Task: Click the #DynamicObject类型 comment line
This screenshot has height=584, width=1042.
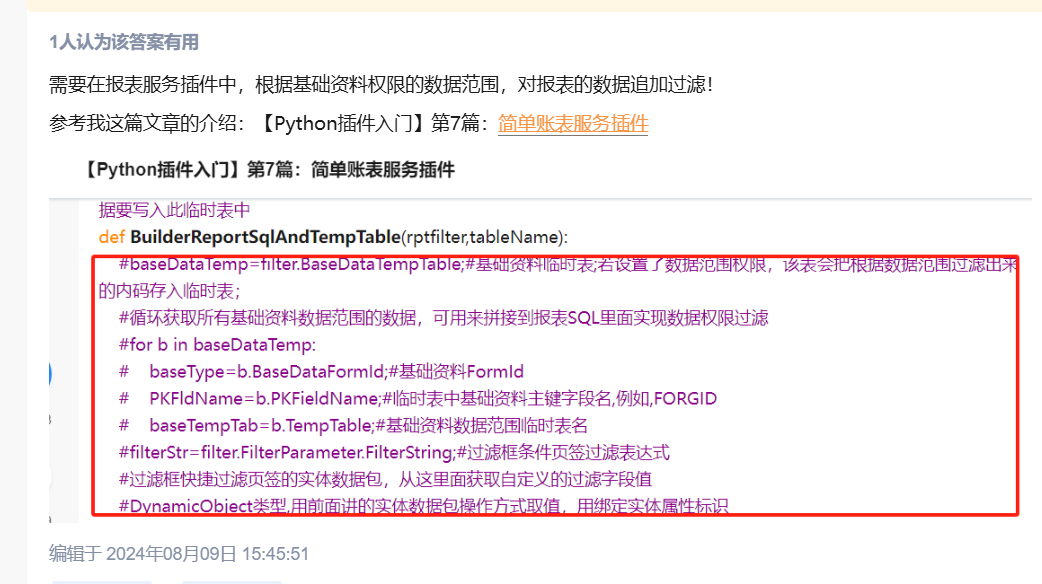Action: coord(423,506)
